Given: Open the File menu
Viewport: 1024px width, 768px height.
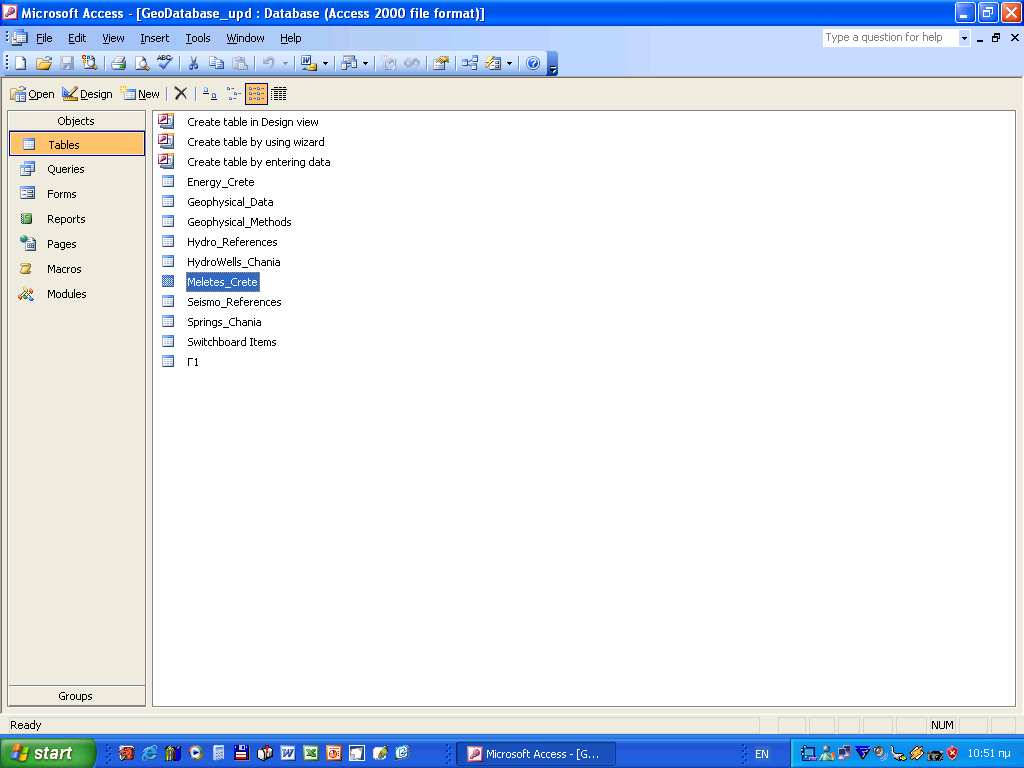Looking at the screenshot, I should click(x=44, y=39).
